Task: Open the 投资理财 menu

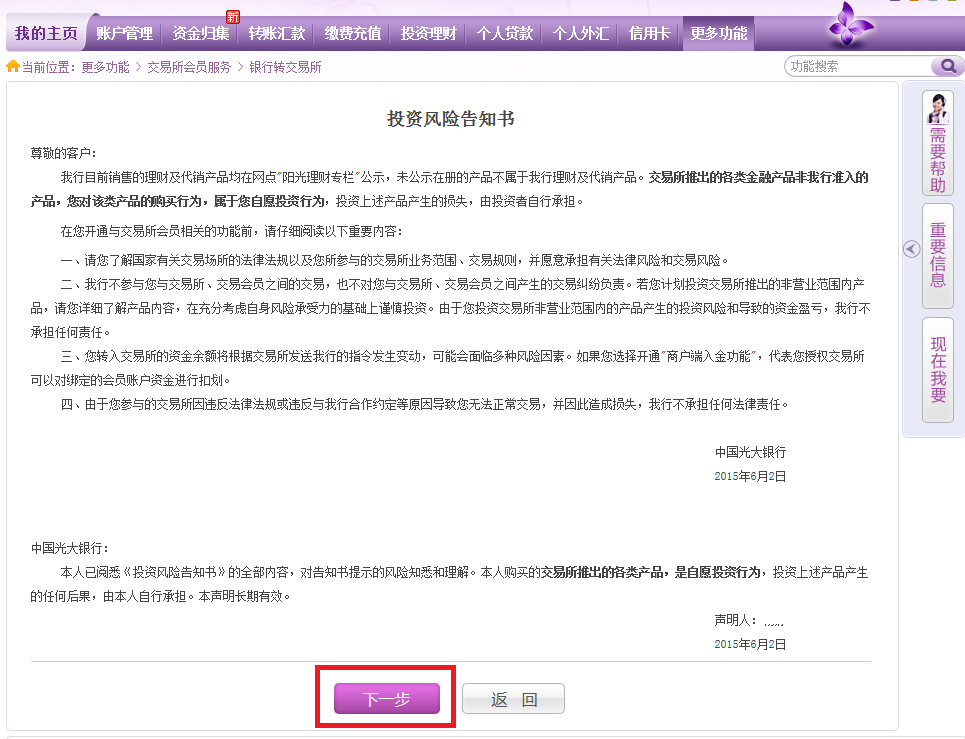Action: [429, 34]
